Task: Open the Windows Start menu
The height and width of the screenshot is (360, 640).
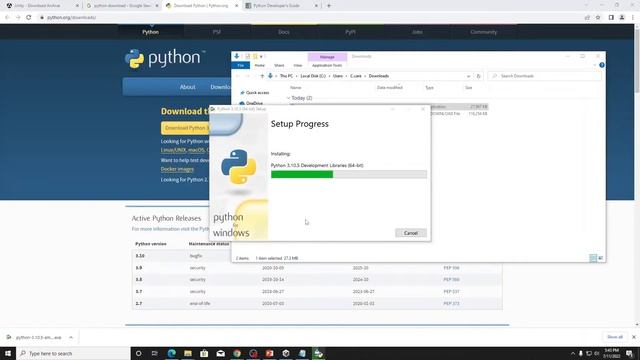Action: 8,353
